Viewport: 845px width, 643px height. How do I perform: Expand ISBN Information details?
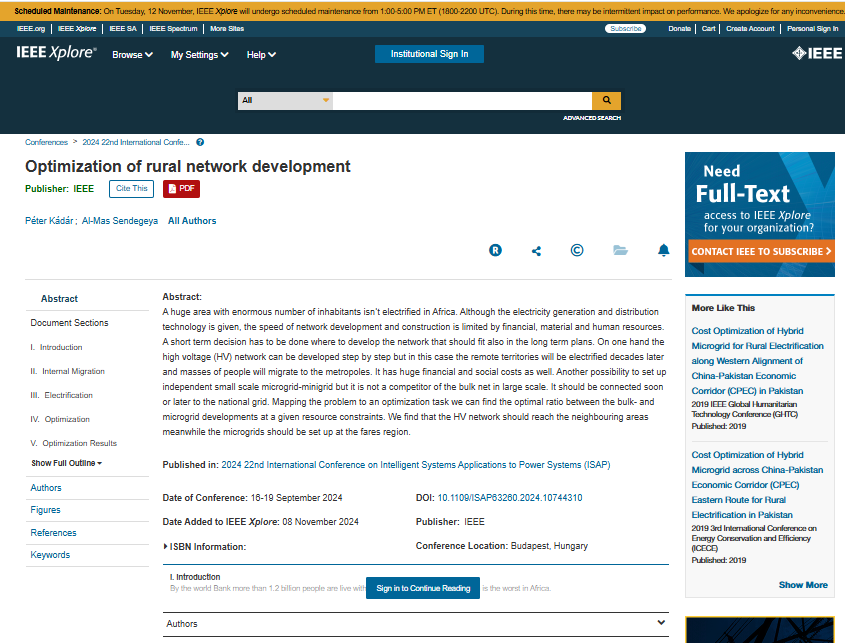click(205, 547)
